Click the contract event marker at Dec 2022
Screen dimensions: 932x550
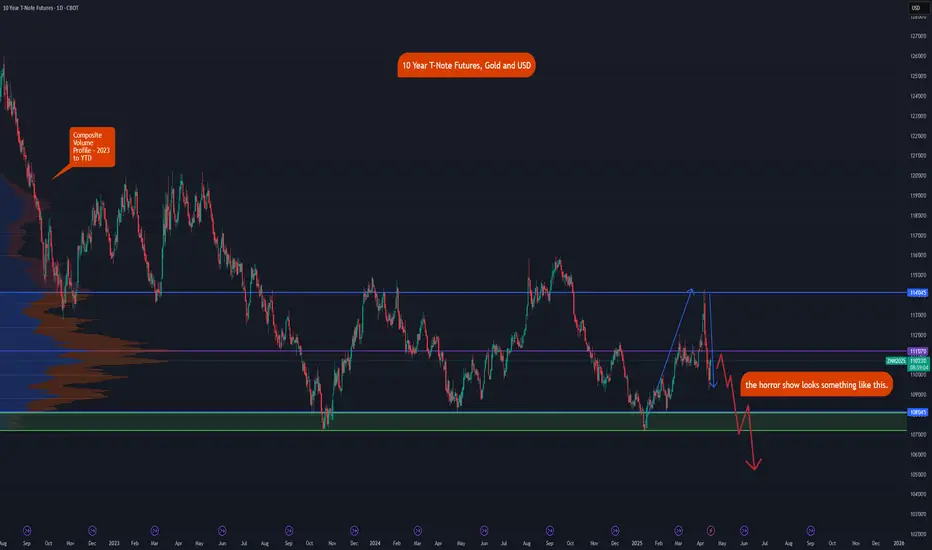click(x=92, y=530)
